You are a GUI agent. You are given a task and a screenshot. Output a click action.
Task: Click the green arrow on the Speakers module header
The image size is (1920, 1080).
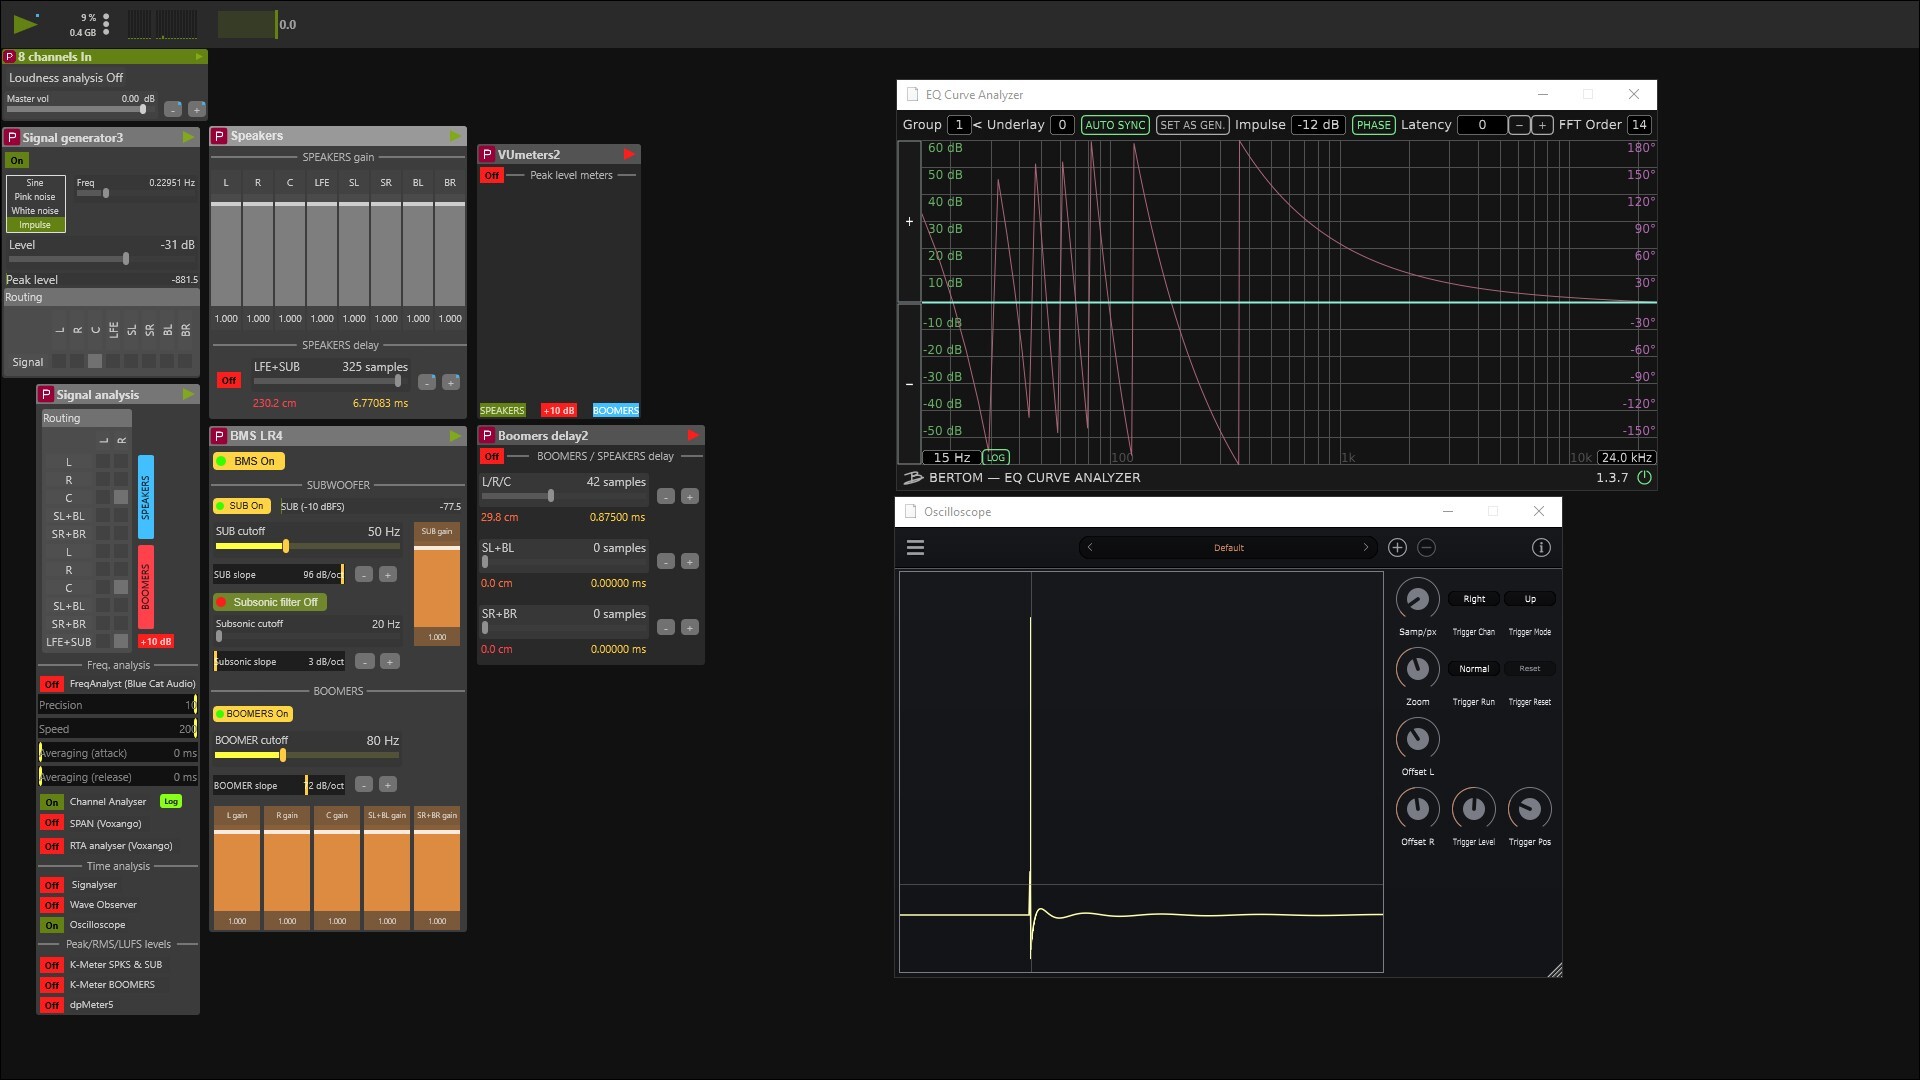(456, 136)
